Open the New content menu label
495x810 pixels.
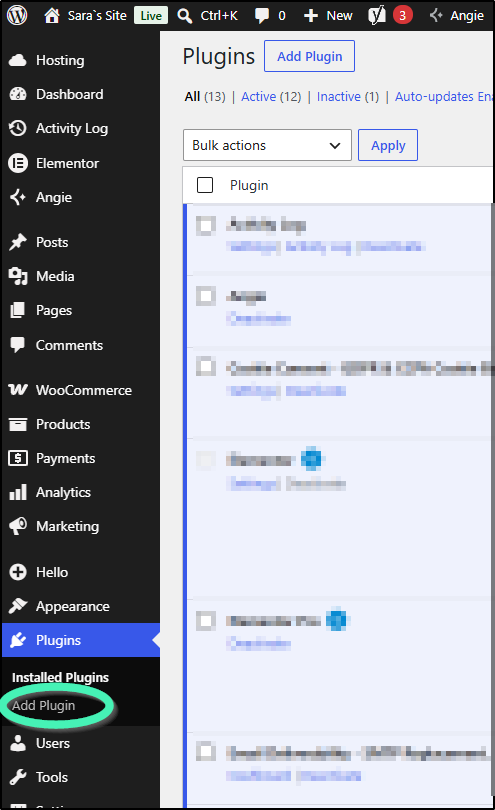point(339,16)
